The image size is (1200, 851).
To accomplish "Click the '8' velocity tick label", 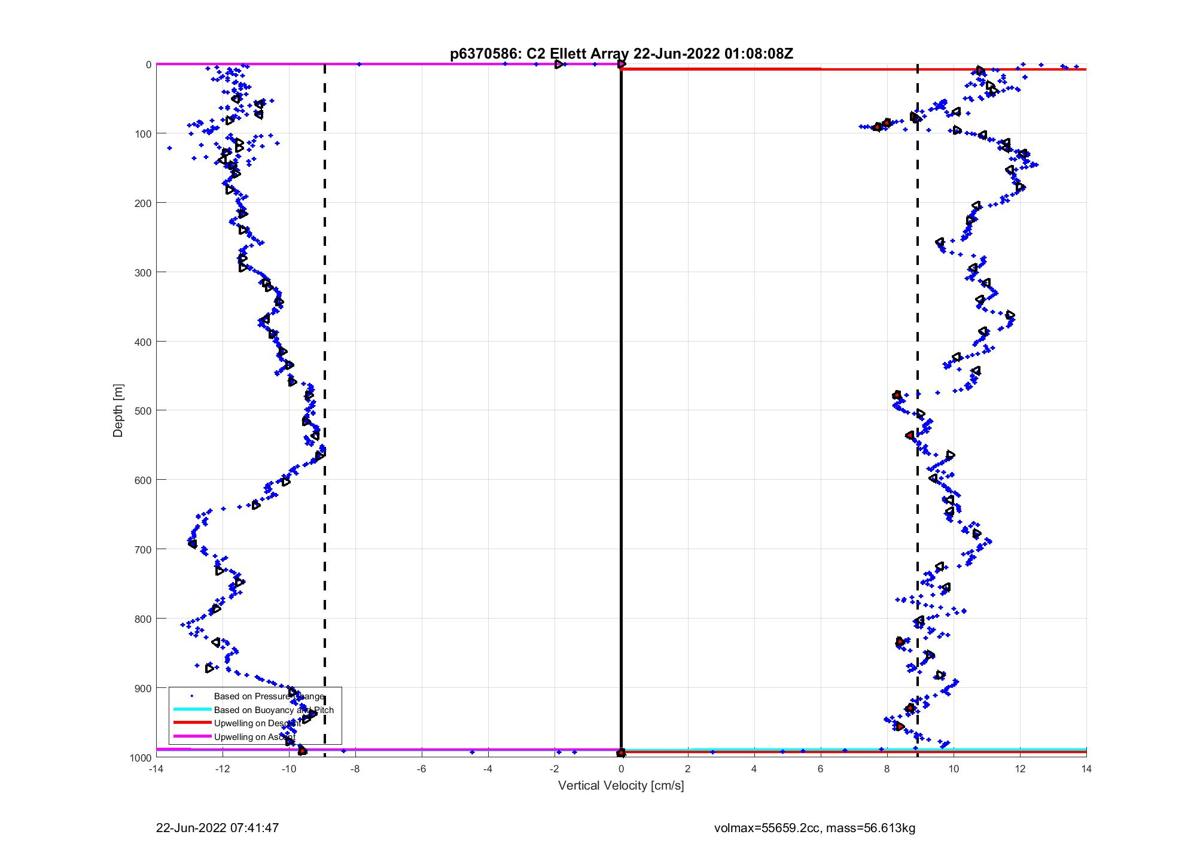I will click(x=887, y=769).
